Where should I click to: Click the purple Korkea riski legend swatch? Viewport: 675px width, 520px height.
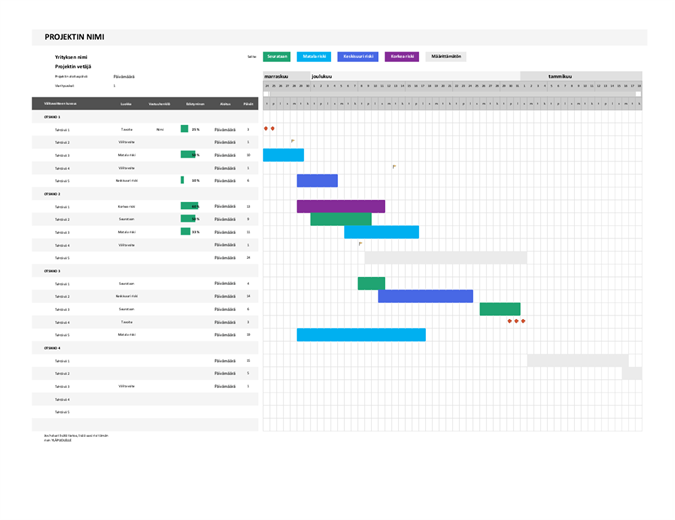click(x=402, y=56)
